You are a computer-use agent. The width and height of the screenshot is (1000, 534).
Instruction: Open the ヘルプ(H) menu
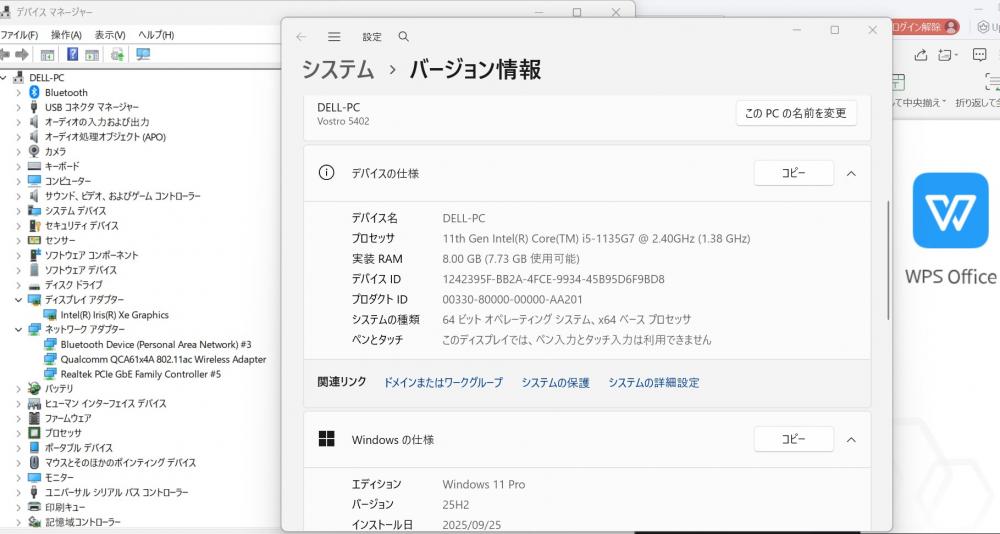point(156,35)
